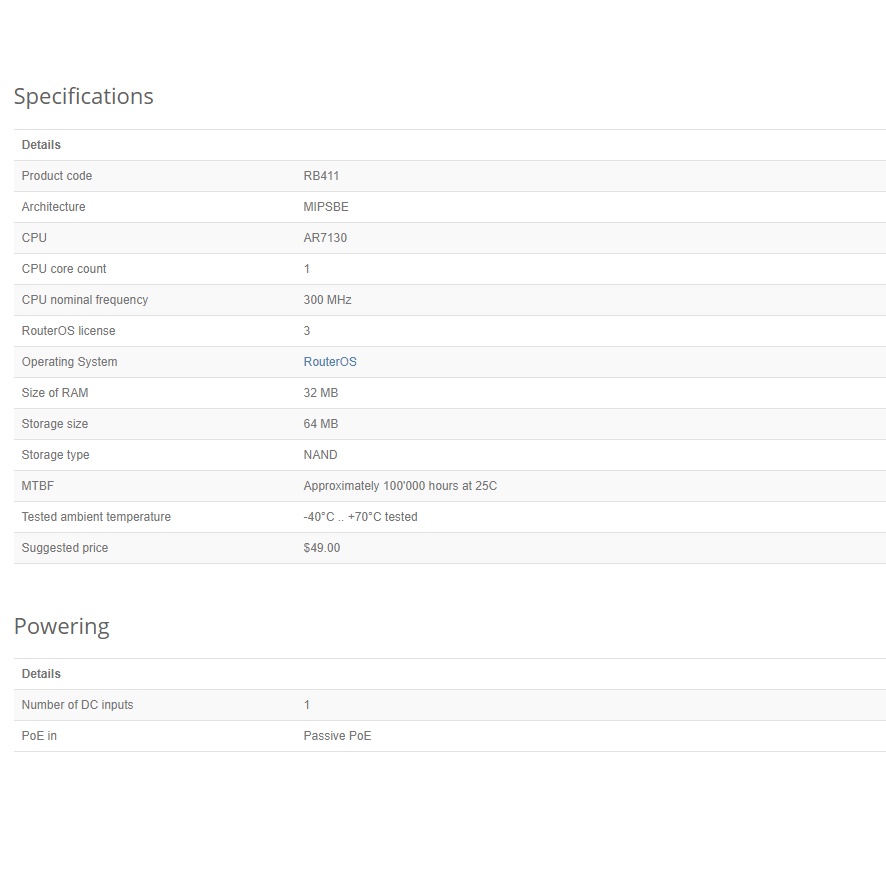
Task: Click the Details header under Specifications
Action: click(x=41, y=145)
